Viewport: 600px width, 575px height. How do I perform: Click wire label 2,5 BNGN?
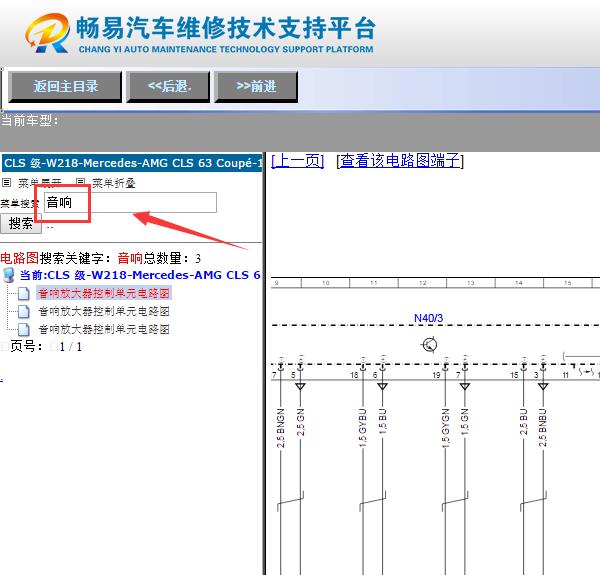click(x=280, y=428)
